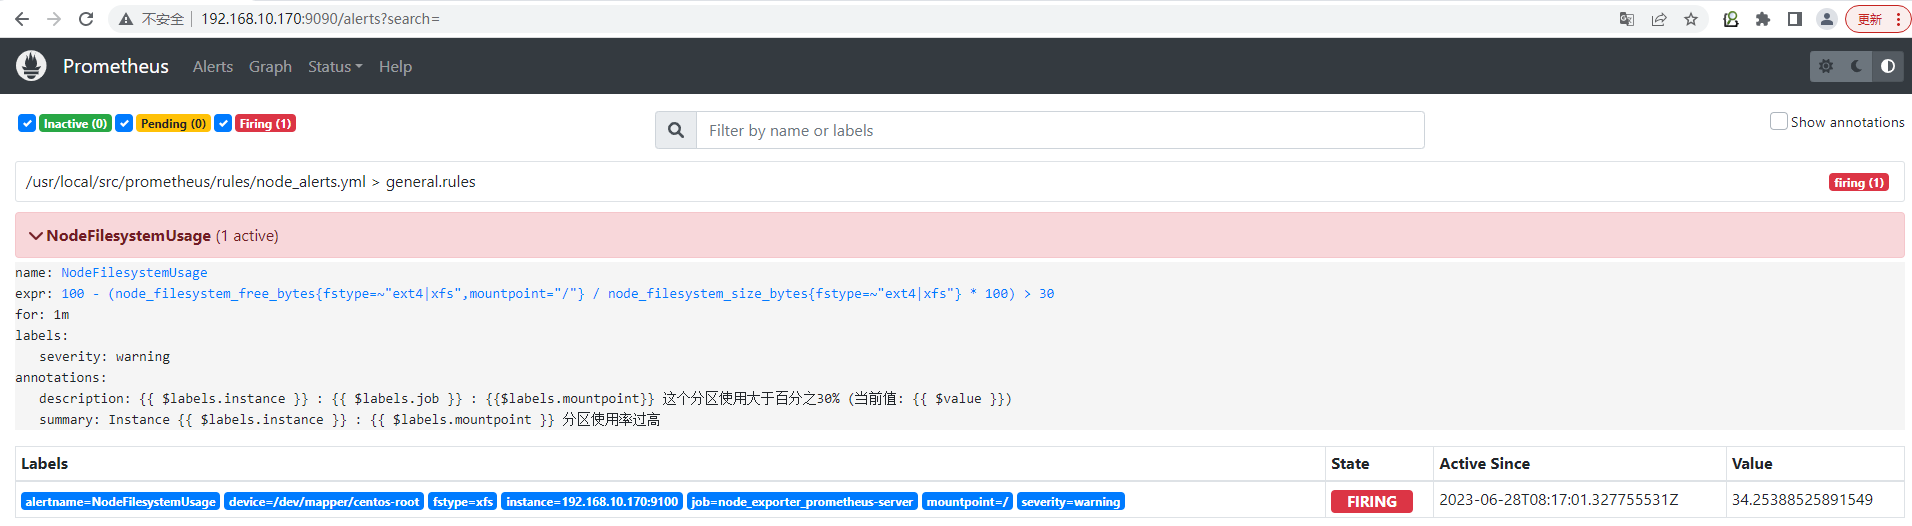Select browser-preferred theme contrast icon
Screen dimensions: 1912x526
pyautogui.click(x=1888, y=66)
